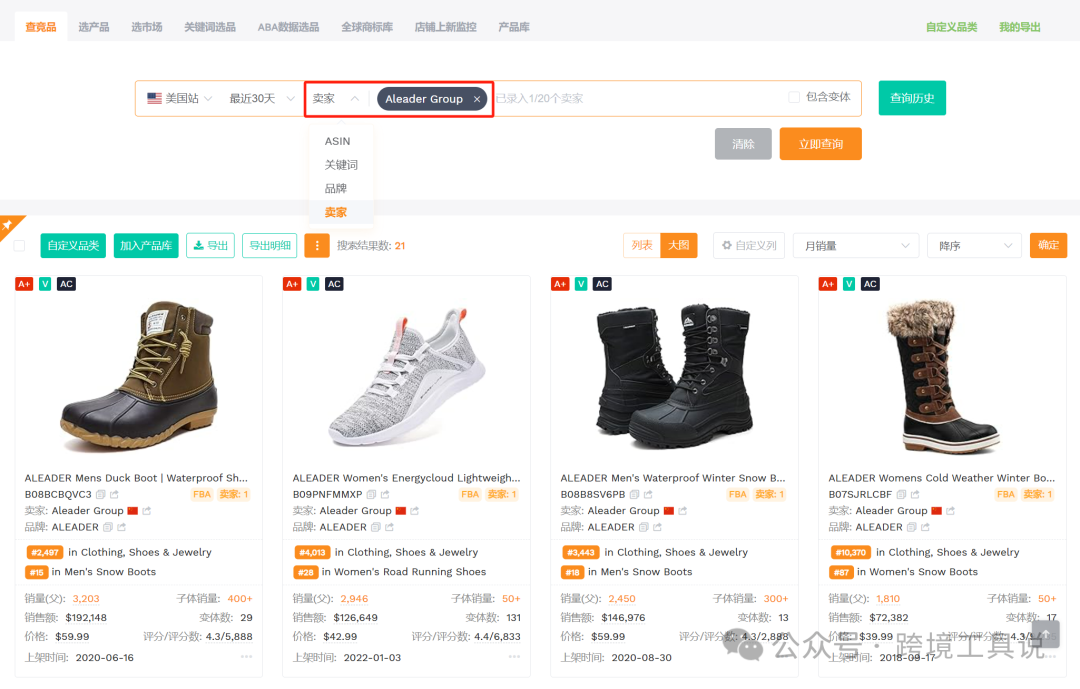Open external link icon beside ASIN B07SJRLCBF

click(915, 494)
